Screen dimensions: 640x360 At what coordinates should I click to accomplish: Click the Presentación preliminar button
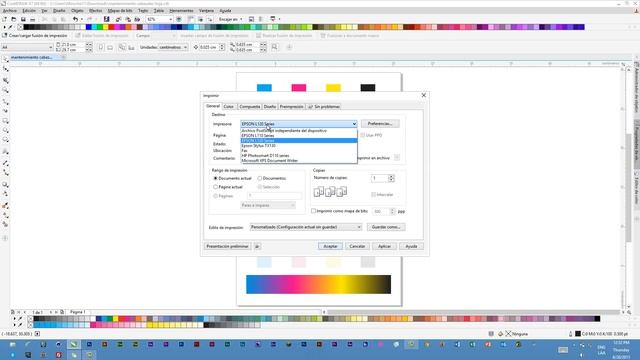(x=227, y=247)
